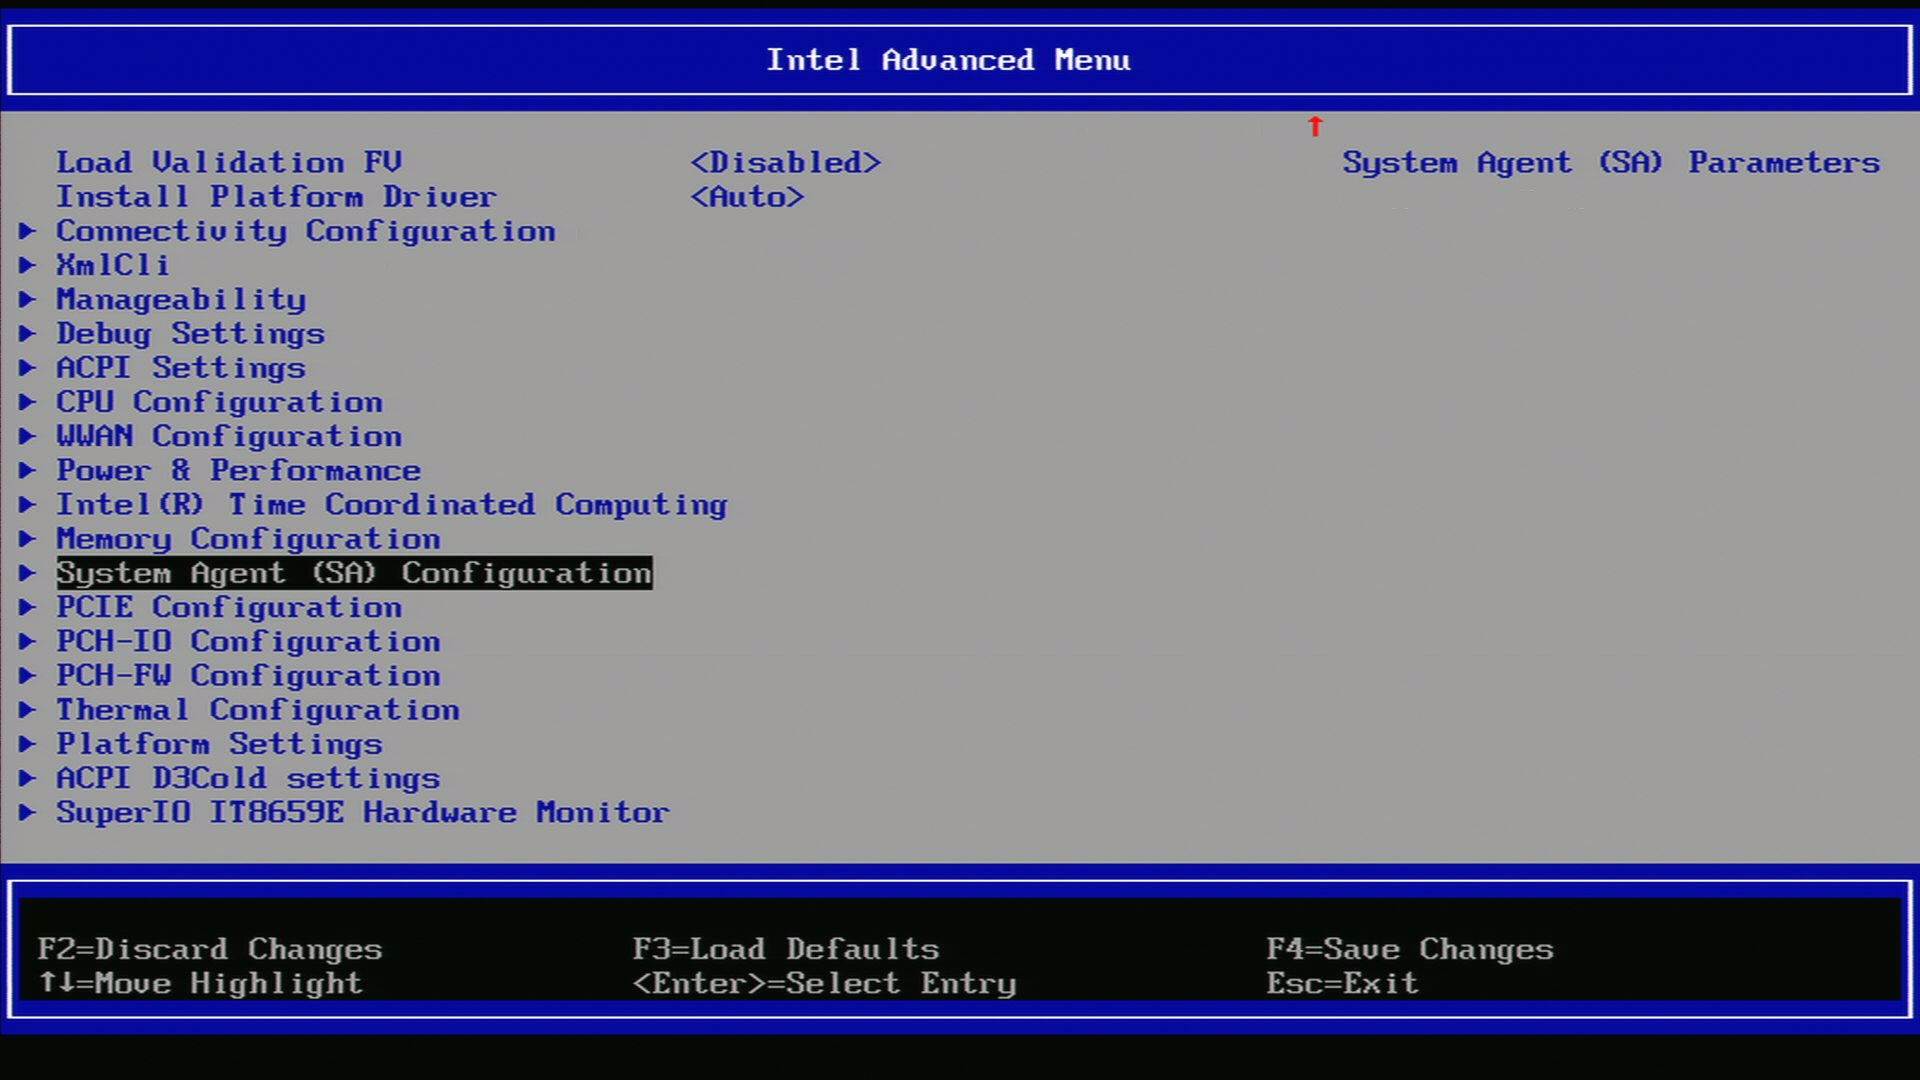Open Power & Performance settings
The image size is (1920, 1080).
[238, 470]
